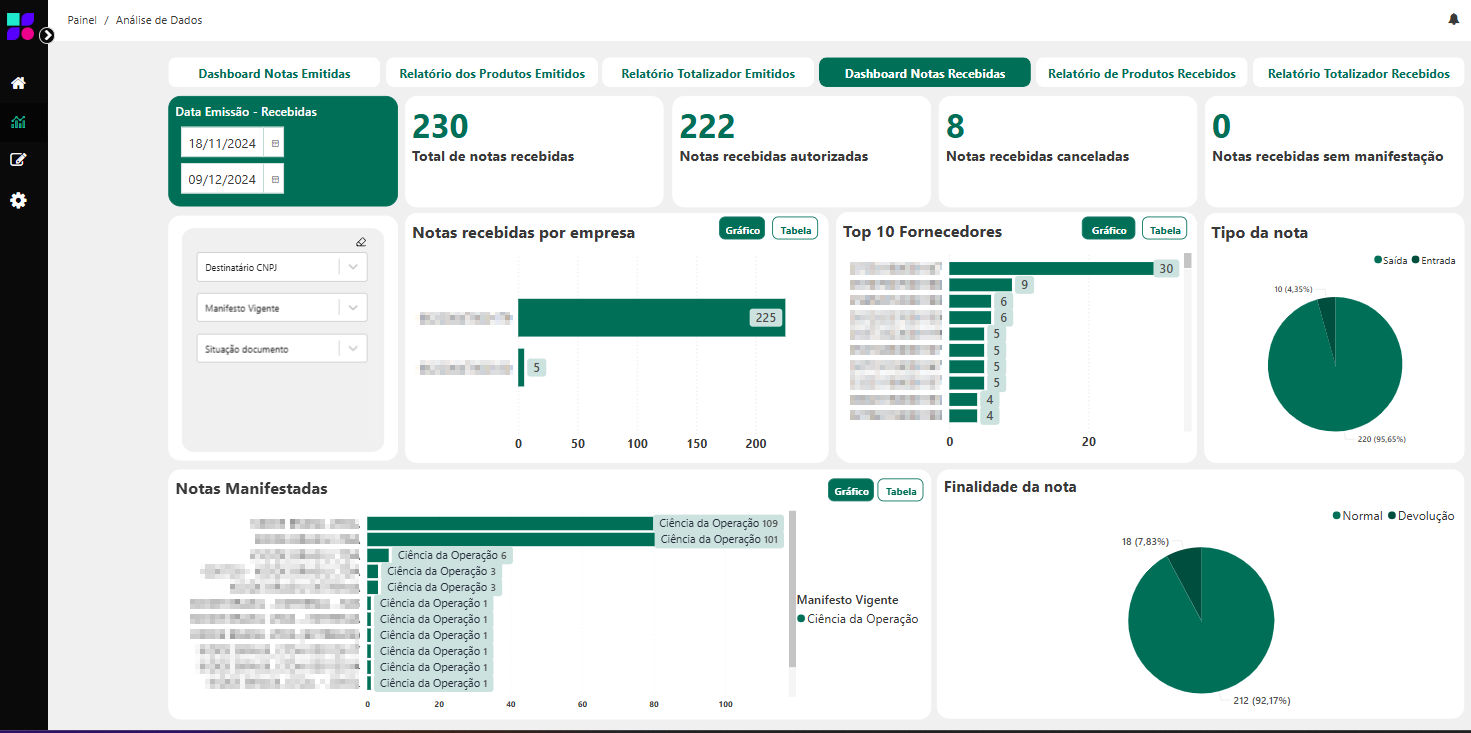
Task: Select the analytics charts icon in the sidebar
Action: coord(18,121)
